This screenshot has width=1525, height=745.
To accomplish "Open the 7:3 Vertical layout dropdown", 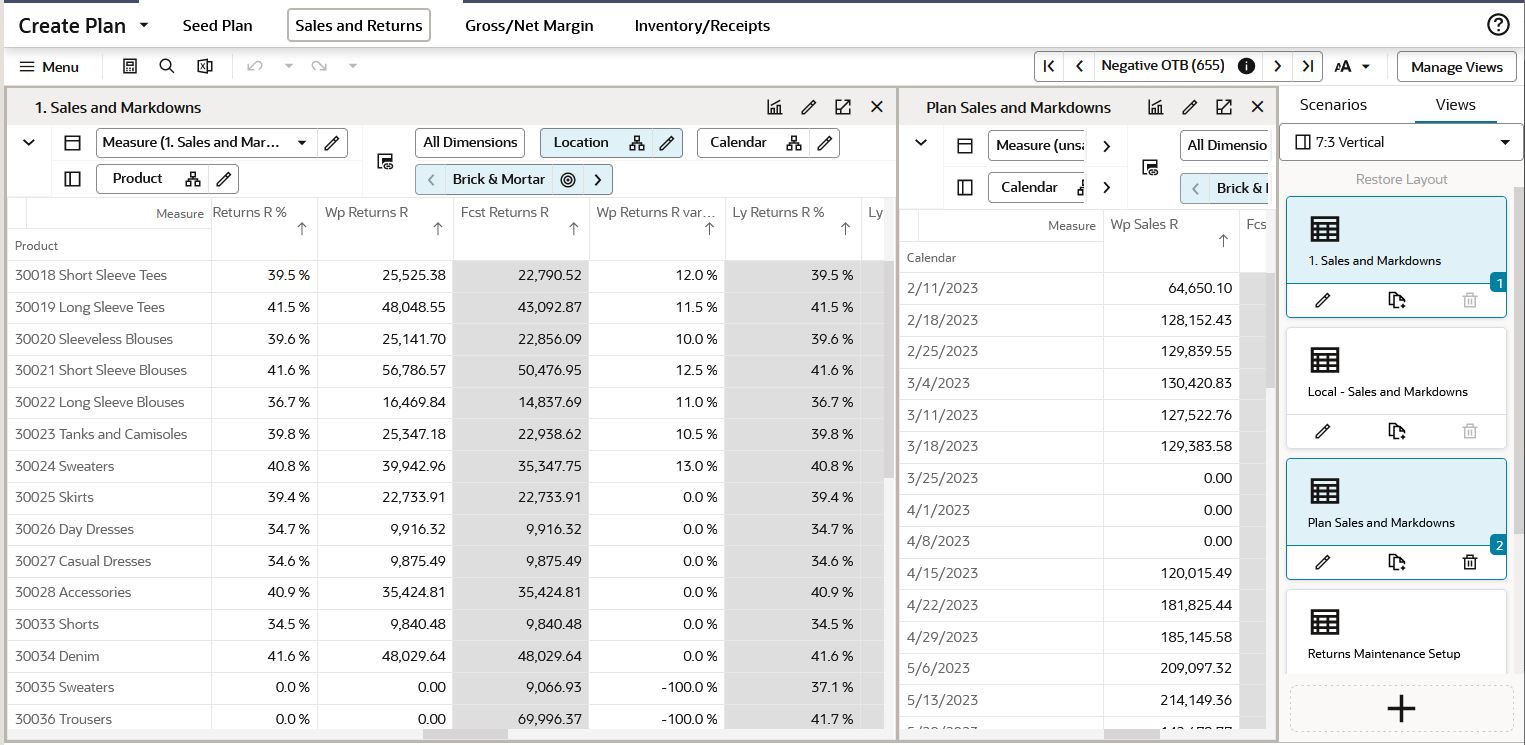I will 1401,142.
